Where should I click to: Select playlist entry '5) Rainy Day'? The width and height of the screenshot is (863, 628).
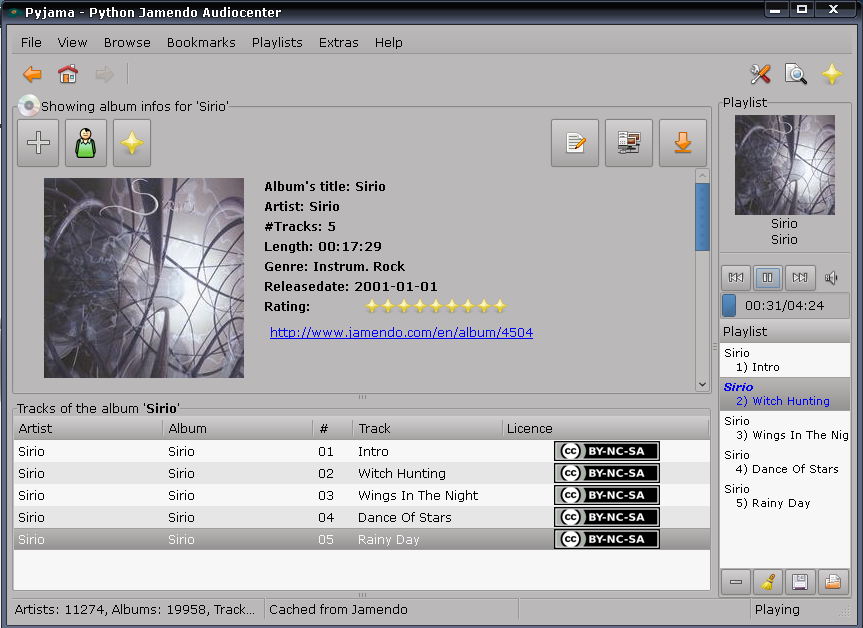tap(785, 496)
